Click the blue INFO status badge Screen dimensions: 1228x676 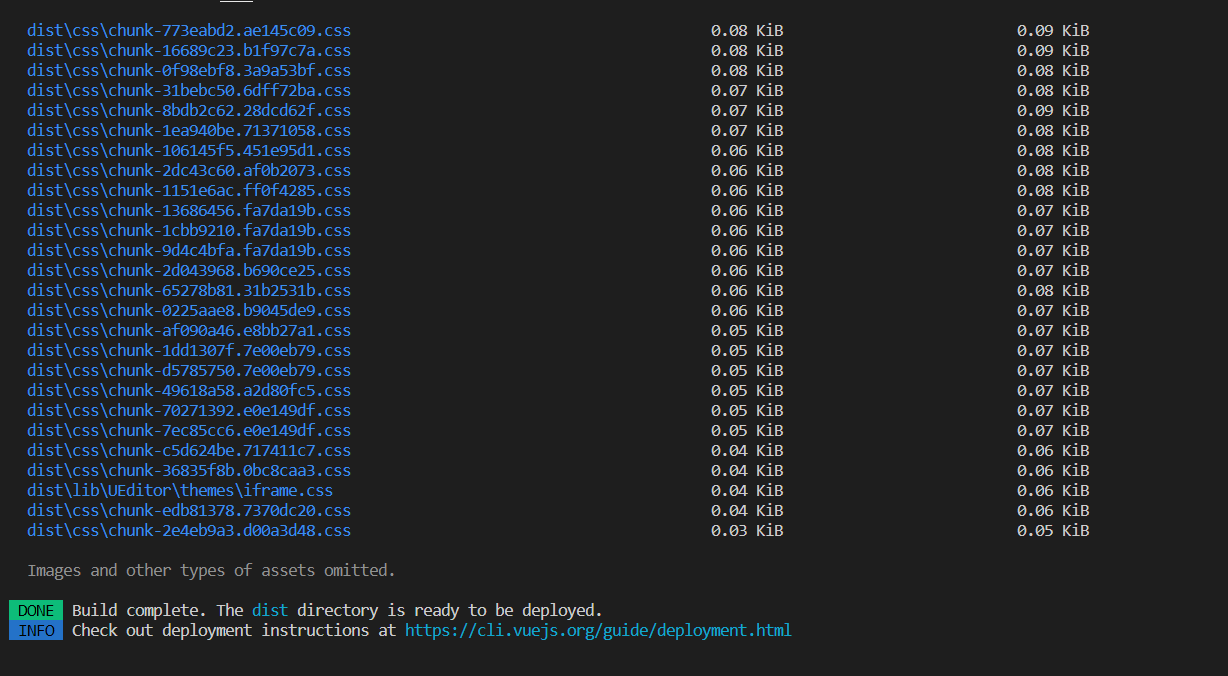[36, 630]
